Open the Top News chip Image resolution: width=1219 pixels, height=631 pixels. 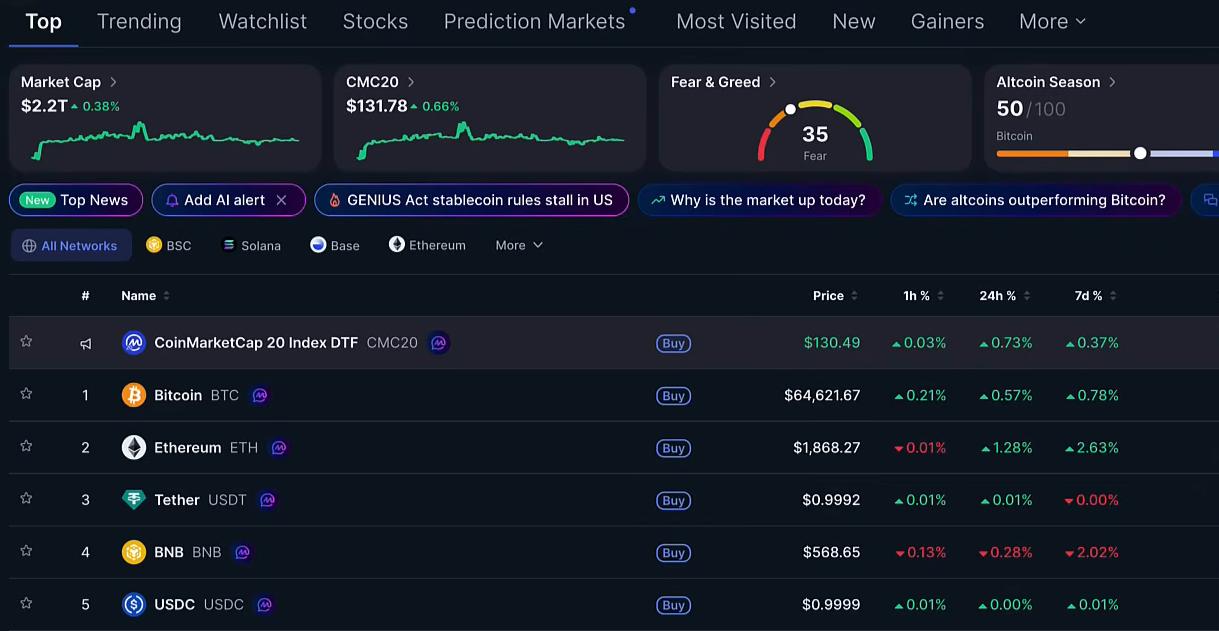point(76,200)
